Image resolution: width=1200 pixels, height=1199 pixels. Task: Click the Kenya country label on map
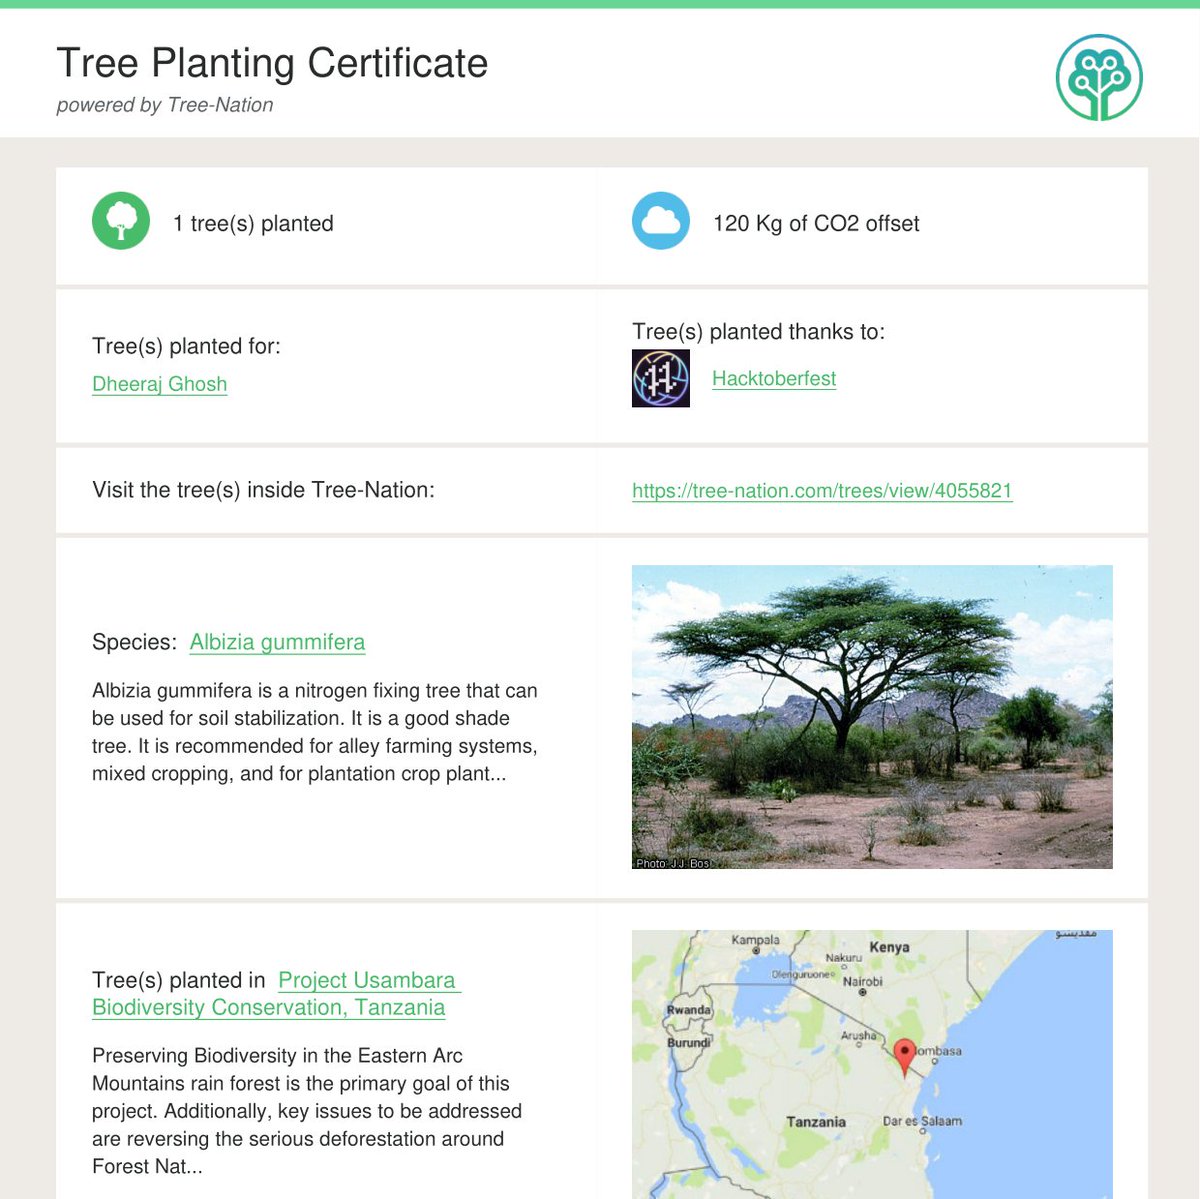pos(889,947)
